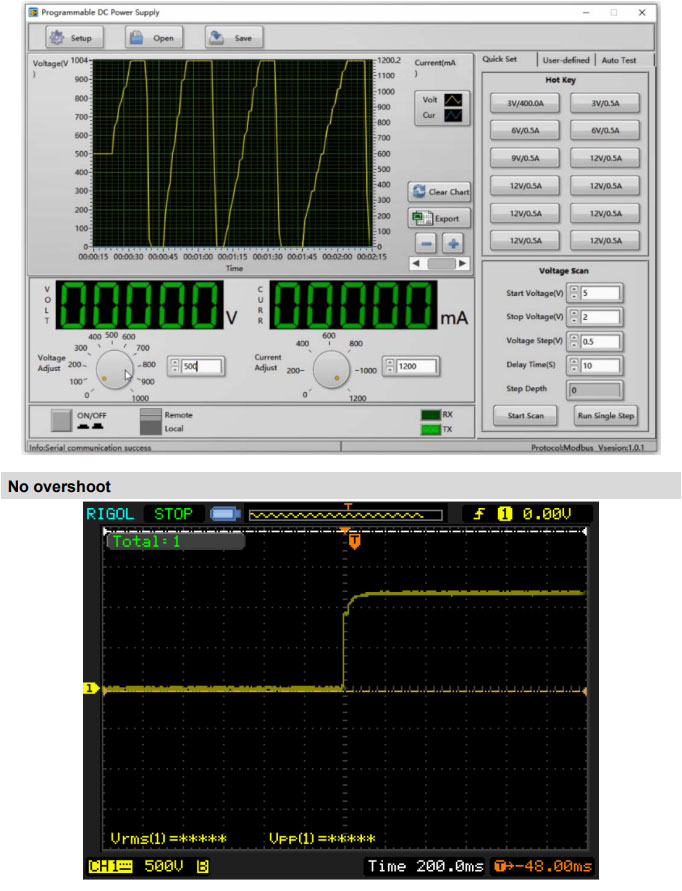Image resolution: width=682 pixels, height=891 pixels.
Task: Toggle the ON/OFF power button
Action: click(x=61, y=421)
